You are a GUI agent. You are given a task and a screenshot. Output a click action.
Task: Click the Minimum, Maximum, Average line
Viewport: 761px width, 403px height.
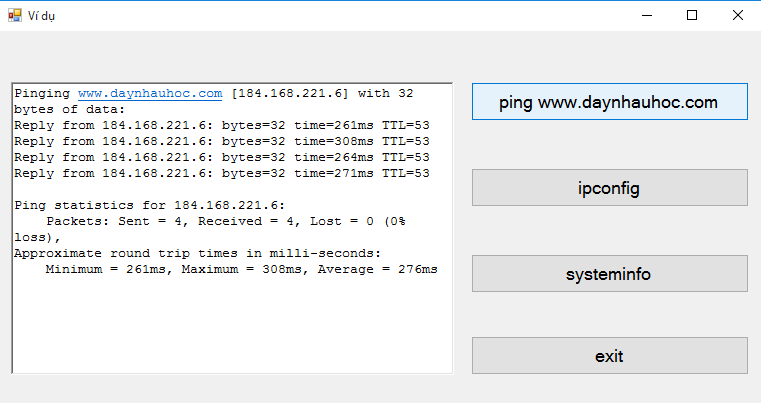[241, 270]
